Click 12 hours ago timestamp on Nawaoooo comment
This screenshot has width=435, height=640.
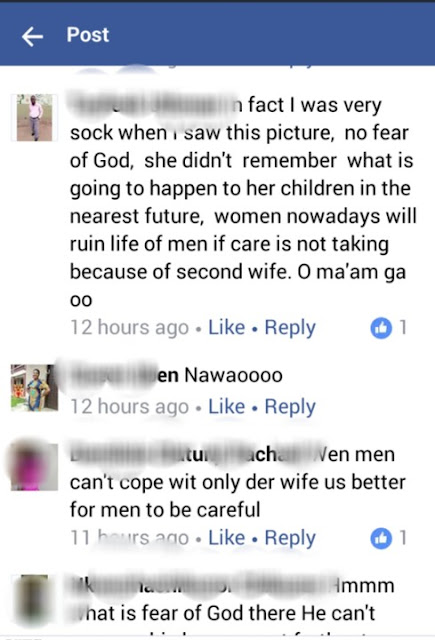(x=129, y=407)
